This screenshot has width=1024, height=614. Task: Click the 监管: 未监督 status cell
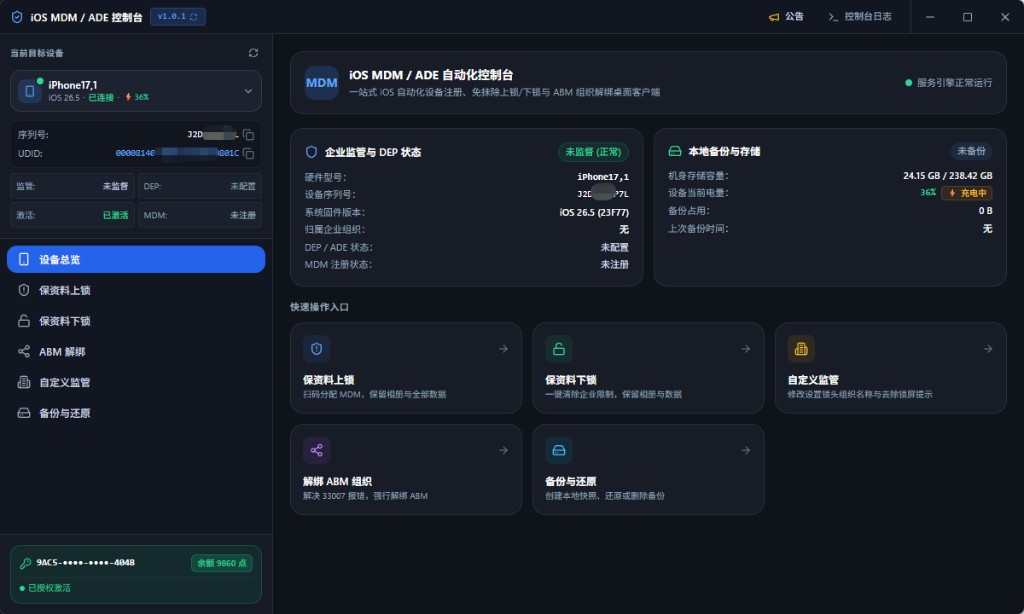(72, 186)
